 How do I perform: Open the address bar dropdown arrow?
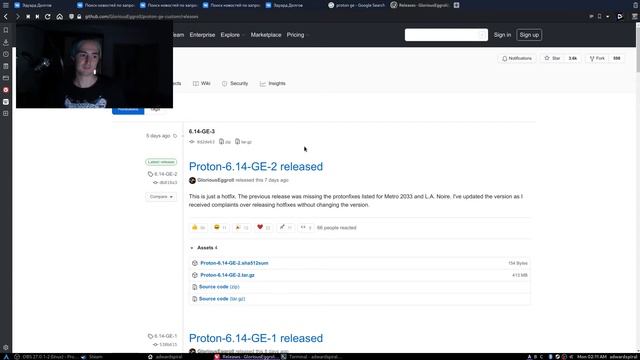608,17
